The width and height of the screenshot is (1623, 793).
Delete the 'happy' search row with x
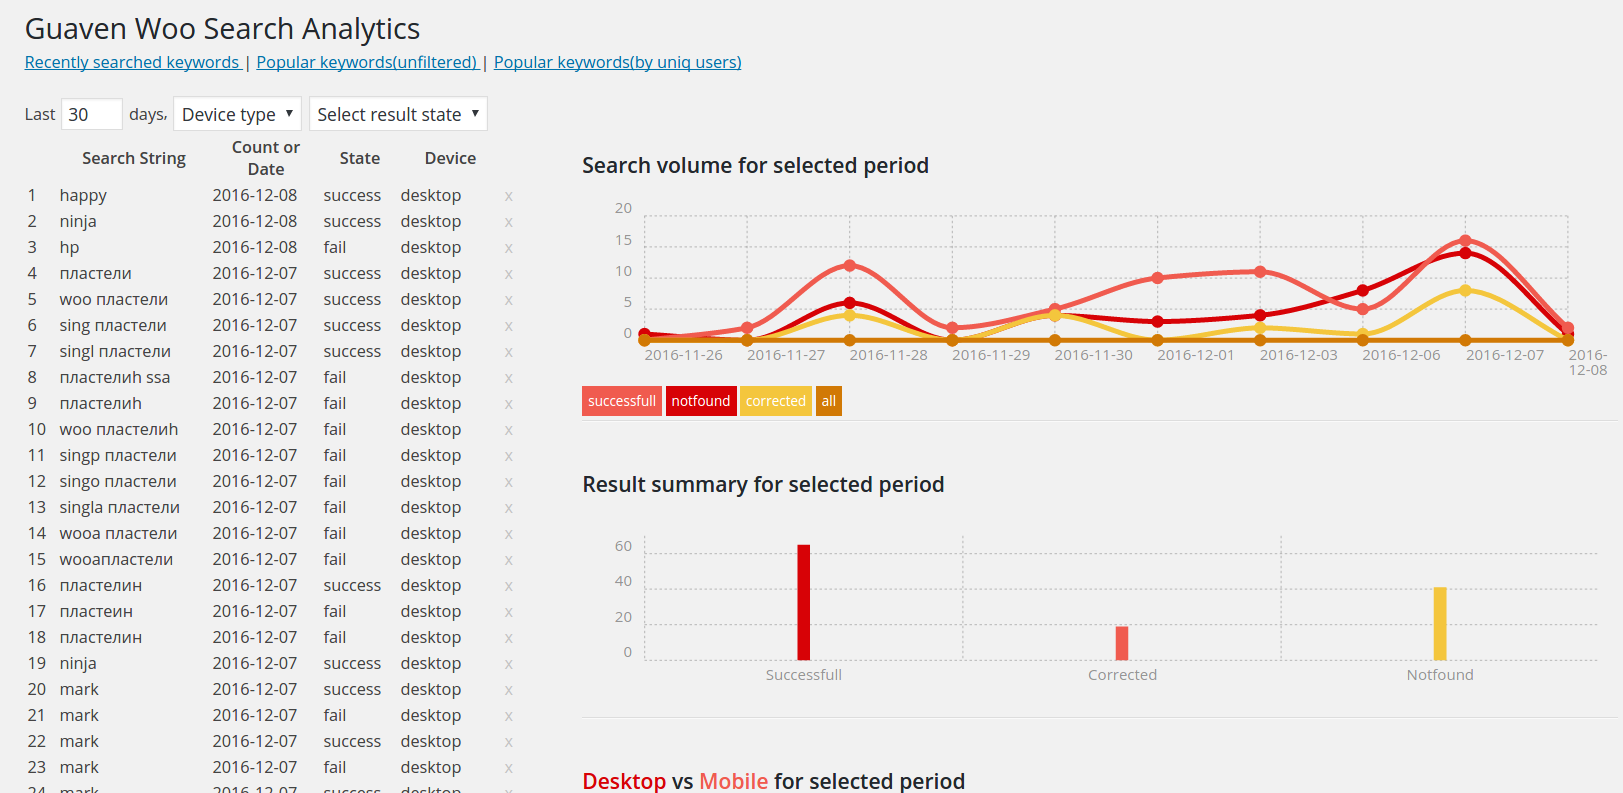click(x=508, y=196)
